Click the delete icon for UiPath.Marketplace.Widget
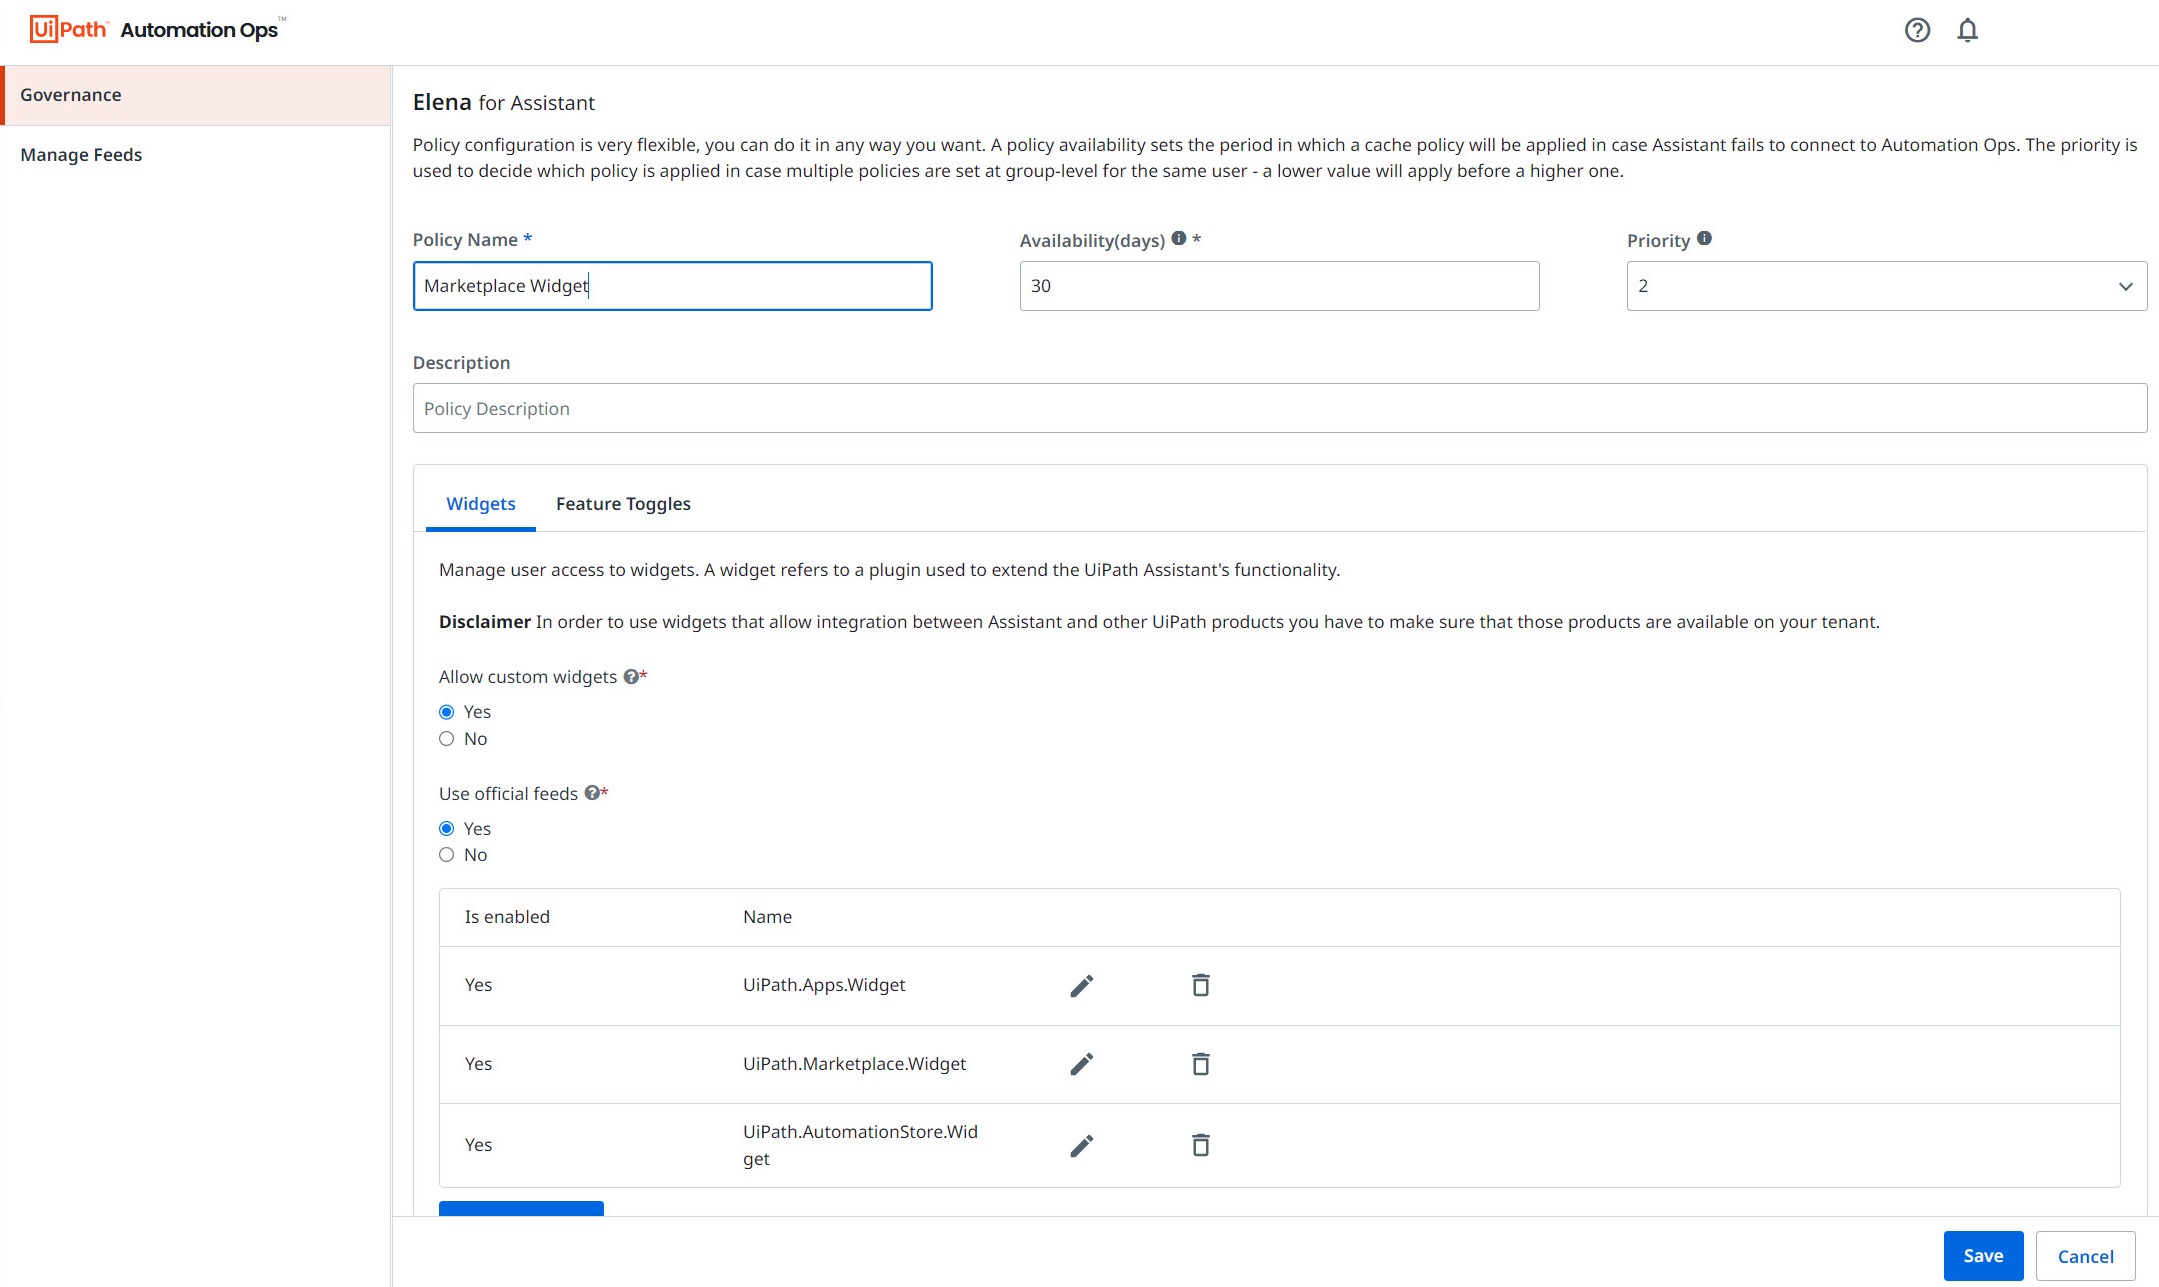 point(1200,1063)
